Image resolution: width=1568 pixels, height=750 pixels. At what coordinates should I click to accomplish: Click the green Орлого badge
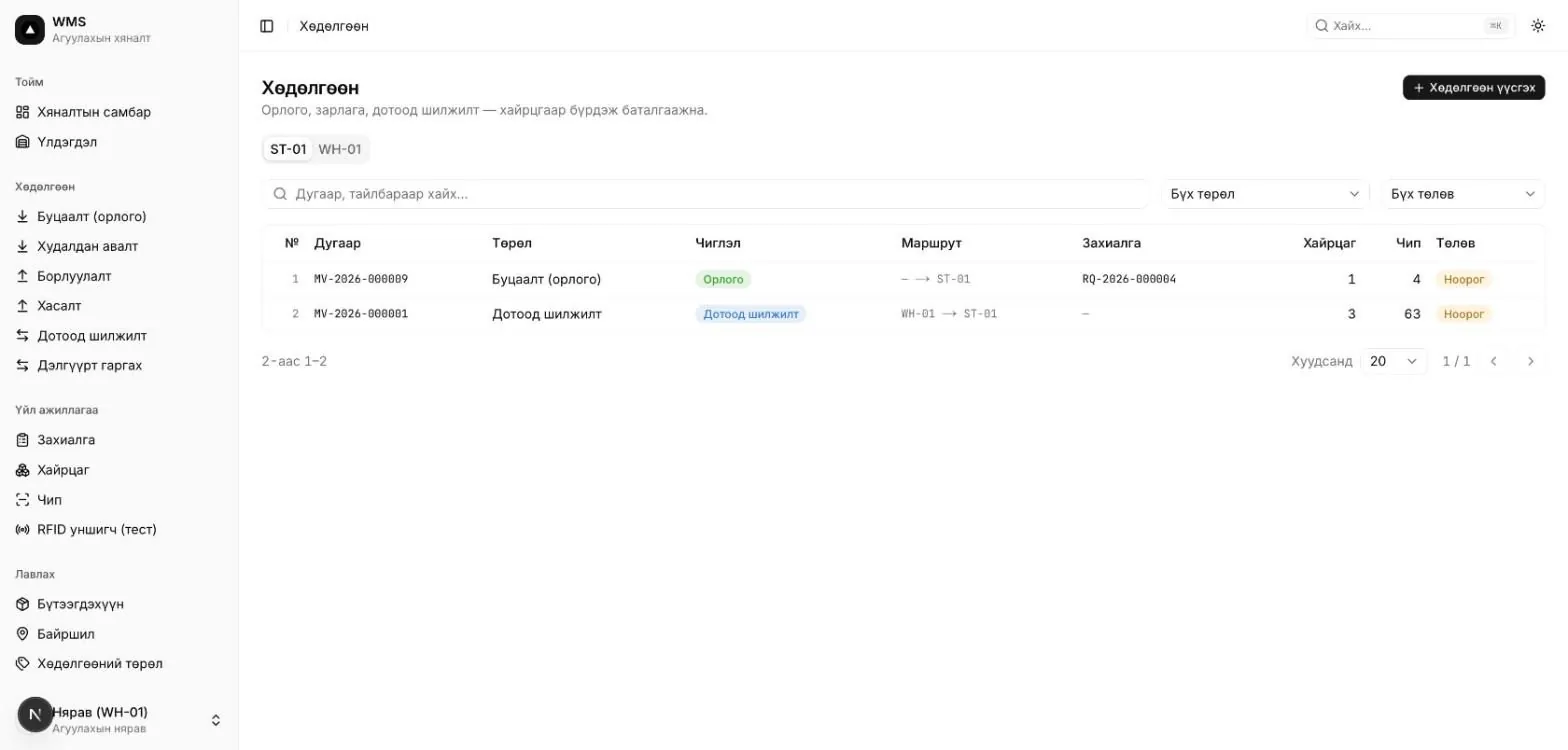tap(723, 279)
